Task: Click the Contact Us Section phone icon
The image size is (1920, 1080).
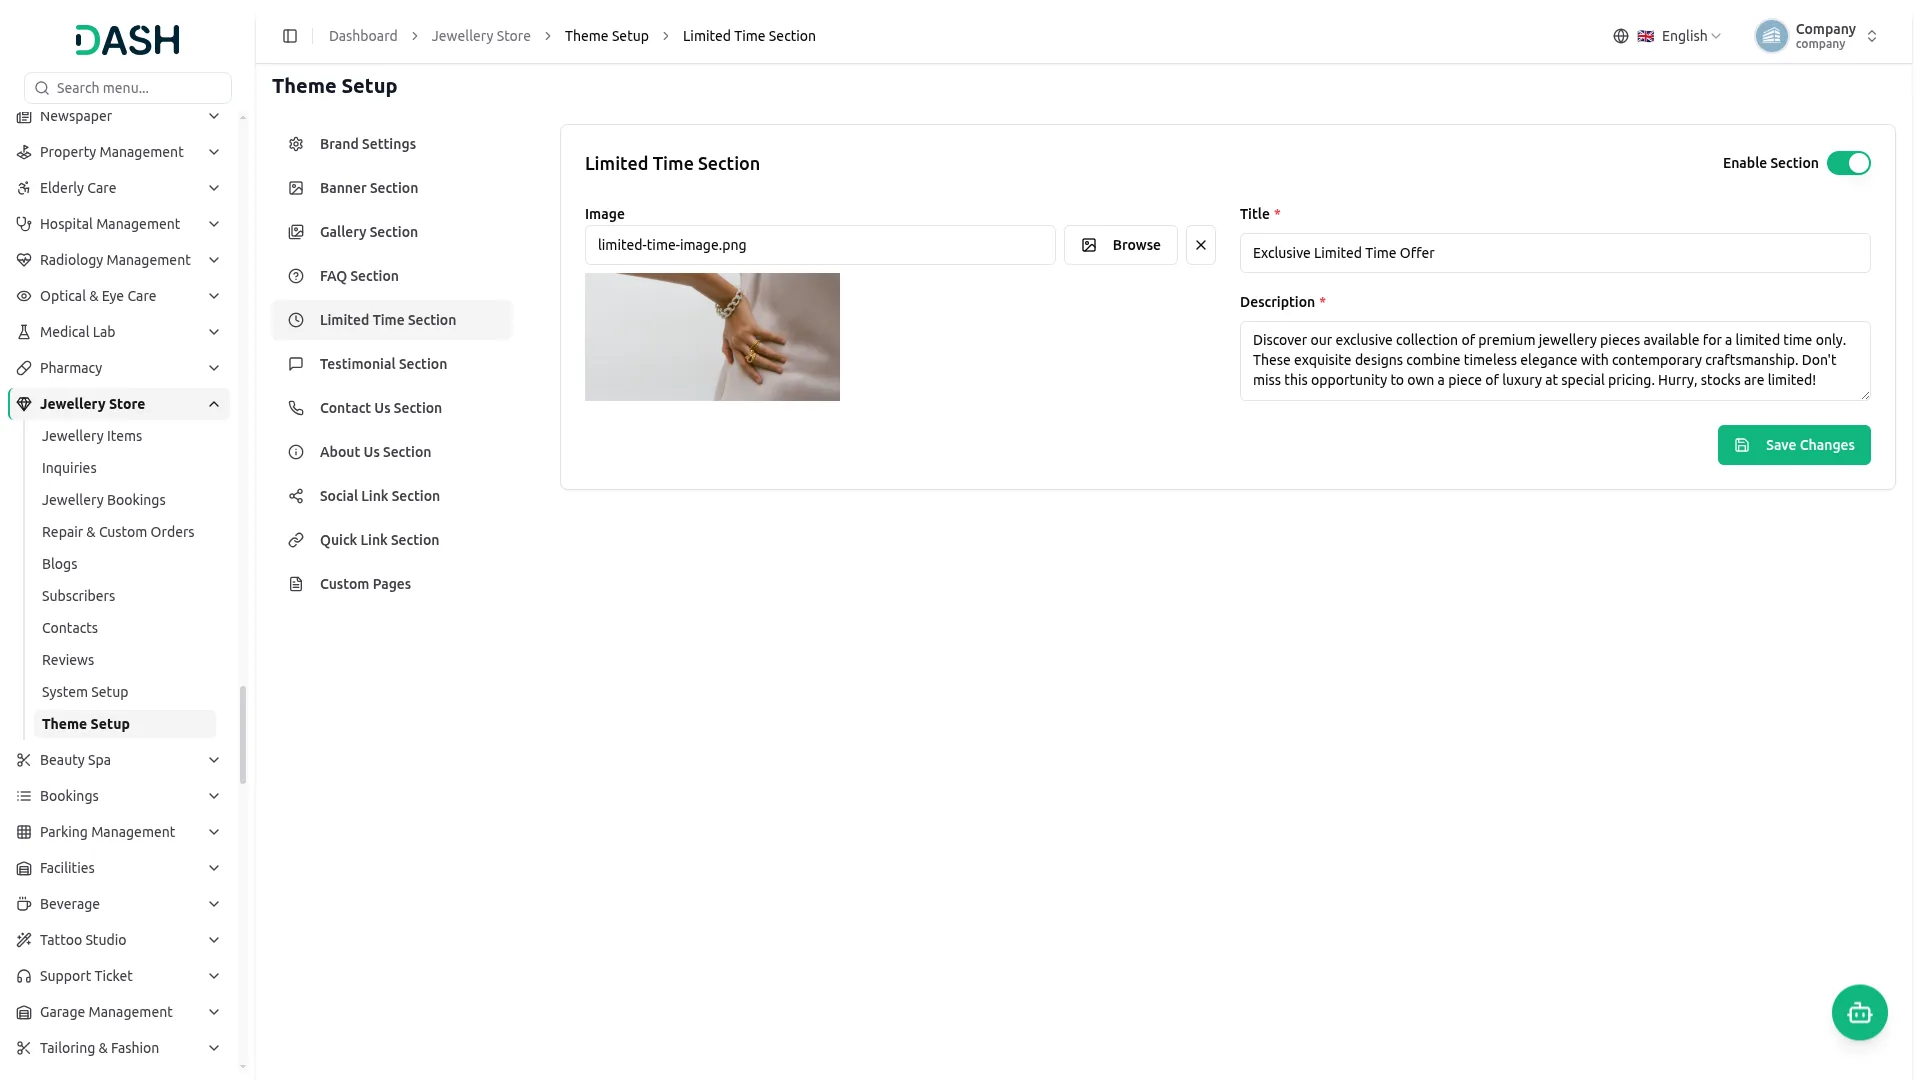Action: click(296, 408)
